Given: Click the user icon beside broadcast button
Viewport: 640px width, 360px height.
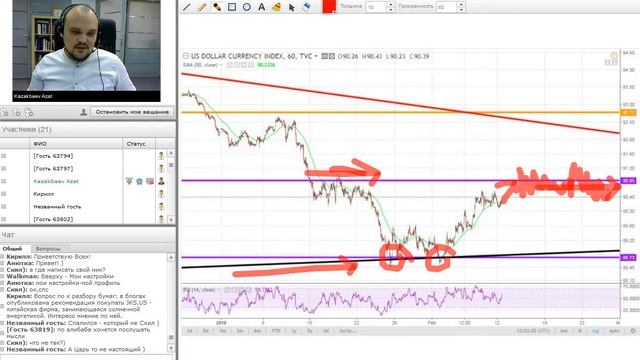Looking at the screenshot, I should point(83,112).
